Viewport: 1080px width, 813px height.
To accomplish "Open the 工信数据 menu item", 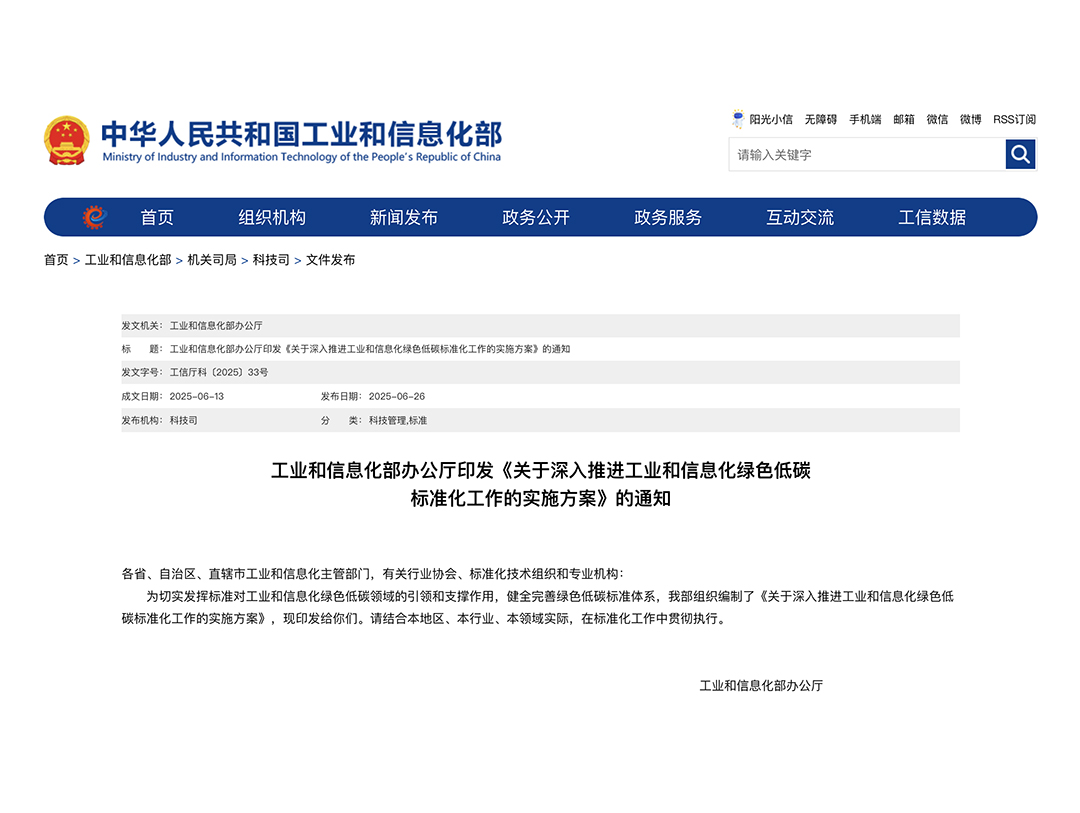I will 932,217.
